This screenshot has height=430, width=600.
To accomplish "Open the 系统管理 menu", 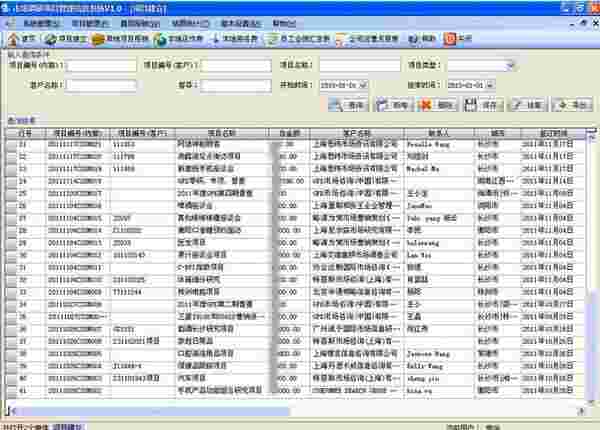I will point(41,24).
